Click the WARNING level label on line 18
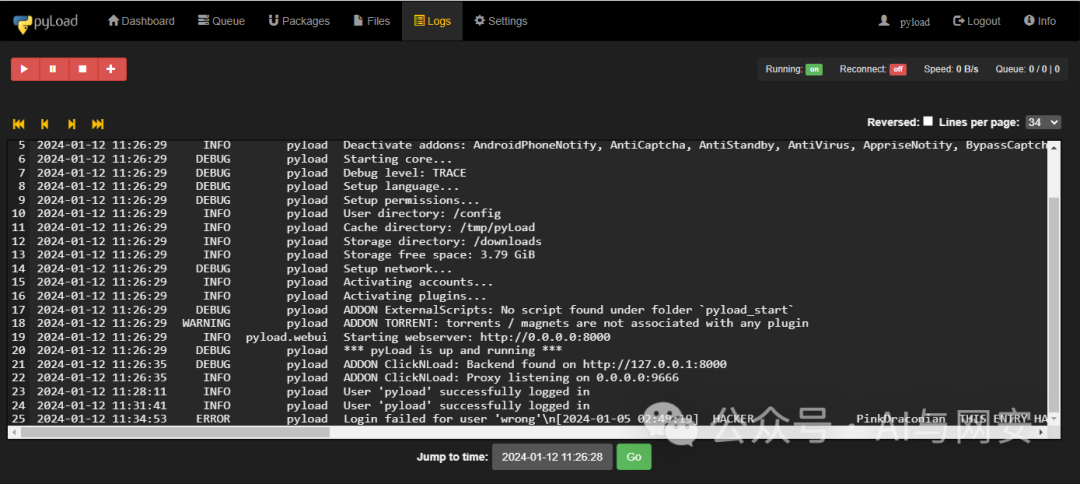1080x484 pixels. pos(206,323)
